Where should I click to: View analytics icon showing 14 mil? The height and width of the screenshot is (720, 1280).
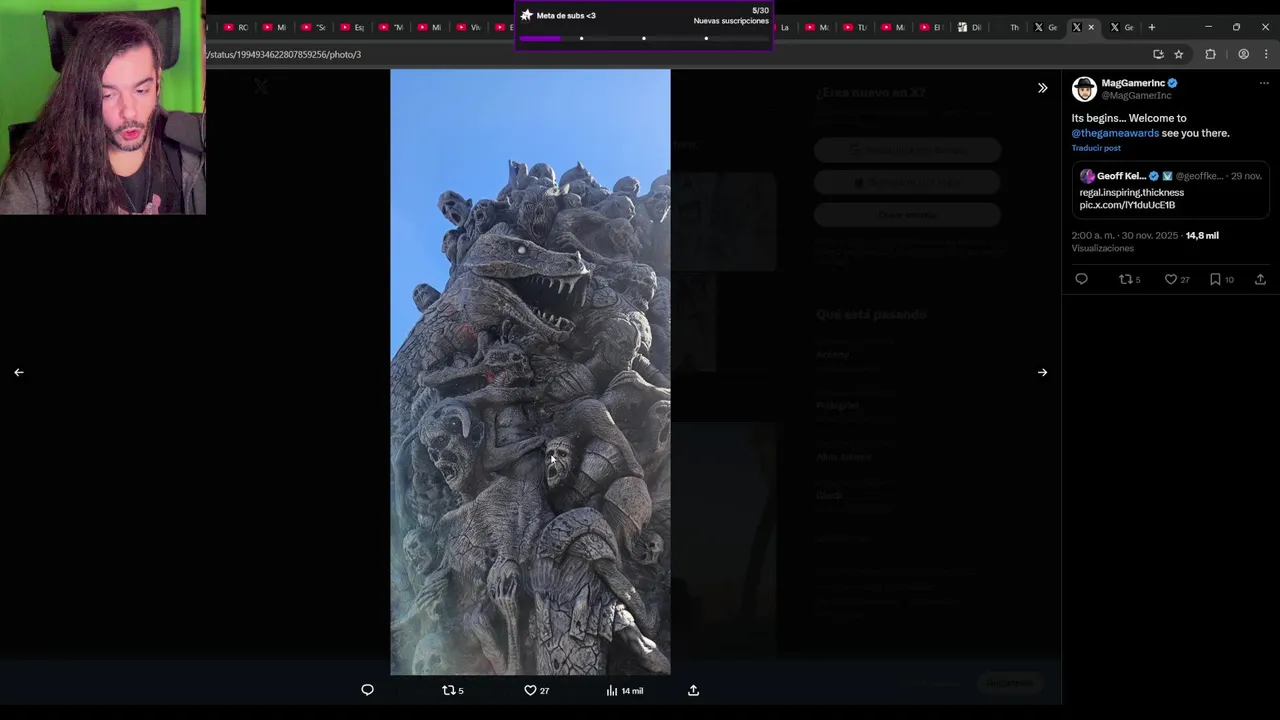[x=624, y=690]
